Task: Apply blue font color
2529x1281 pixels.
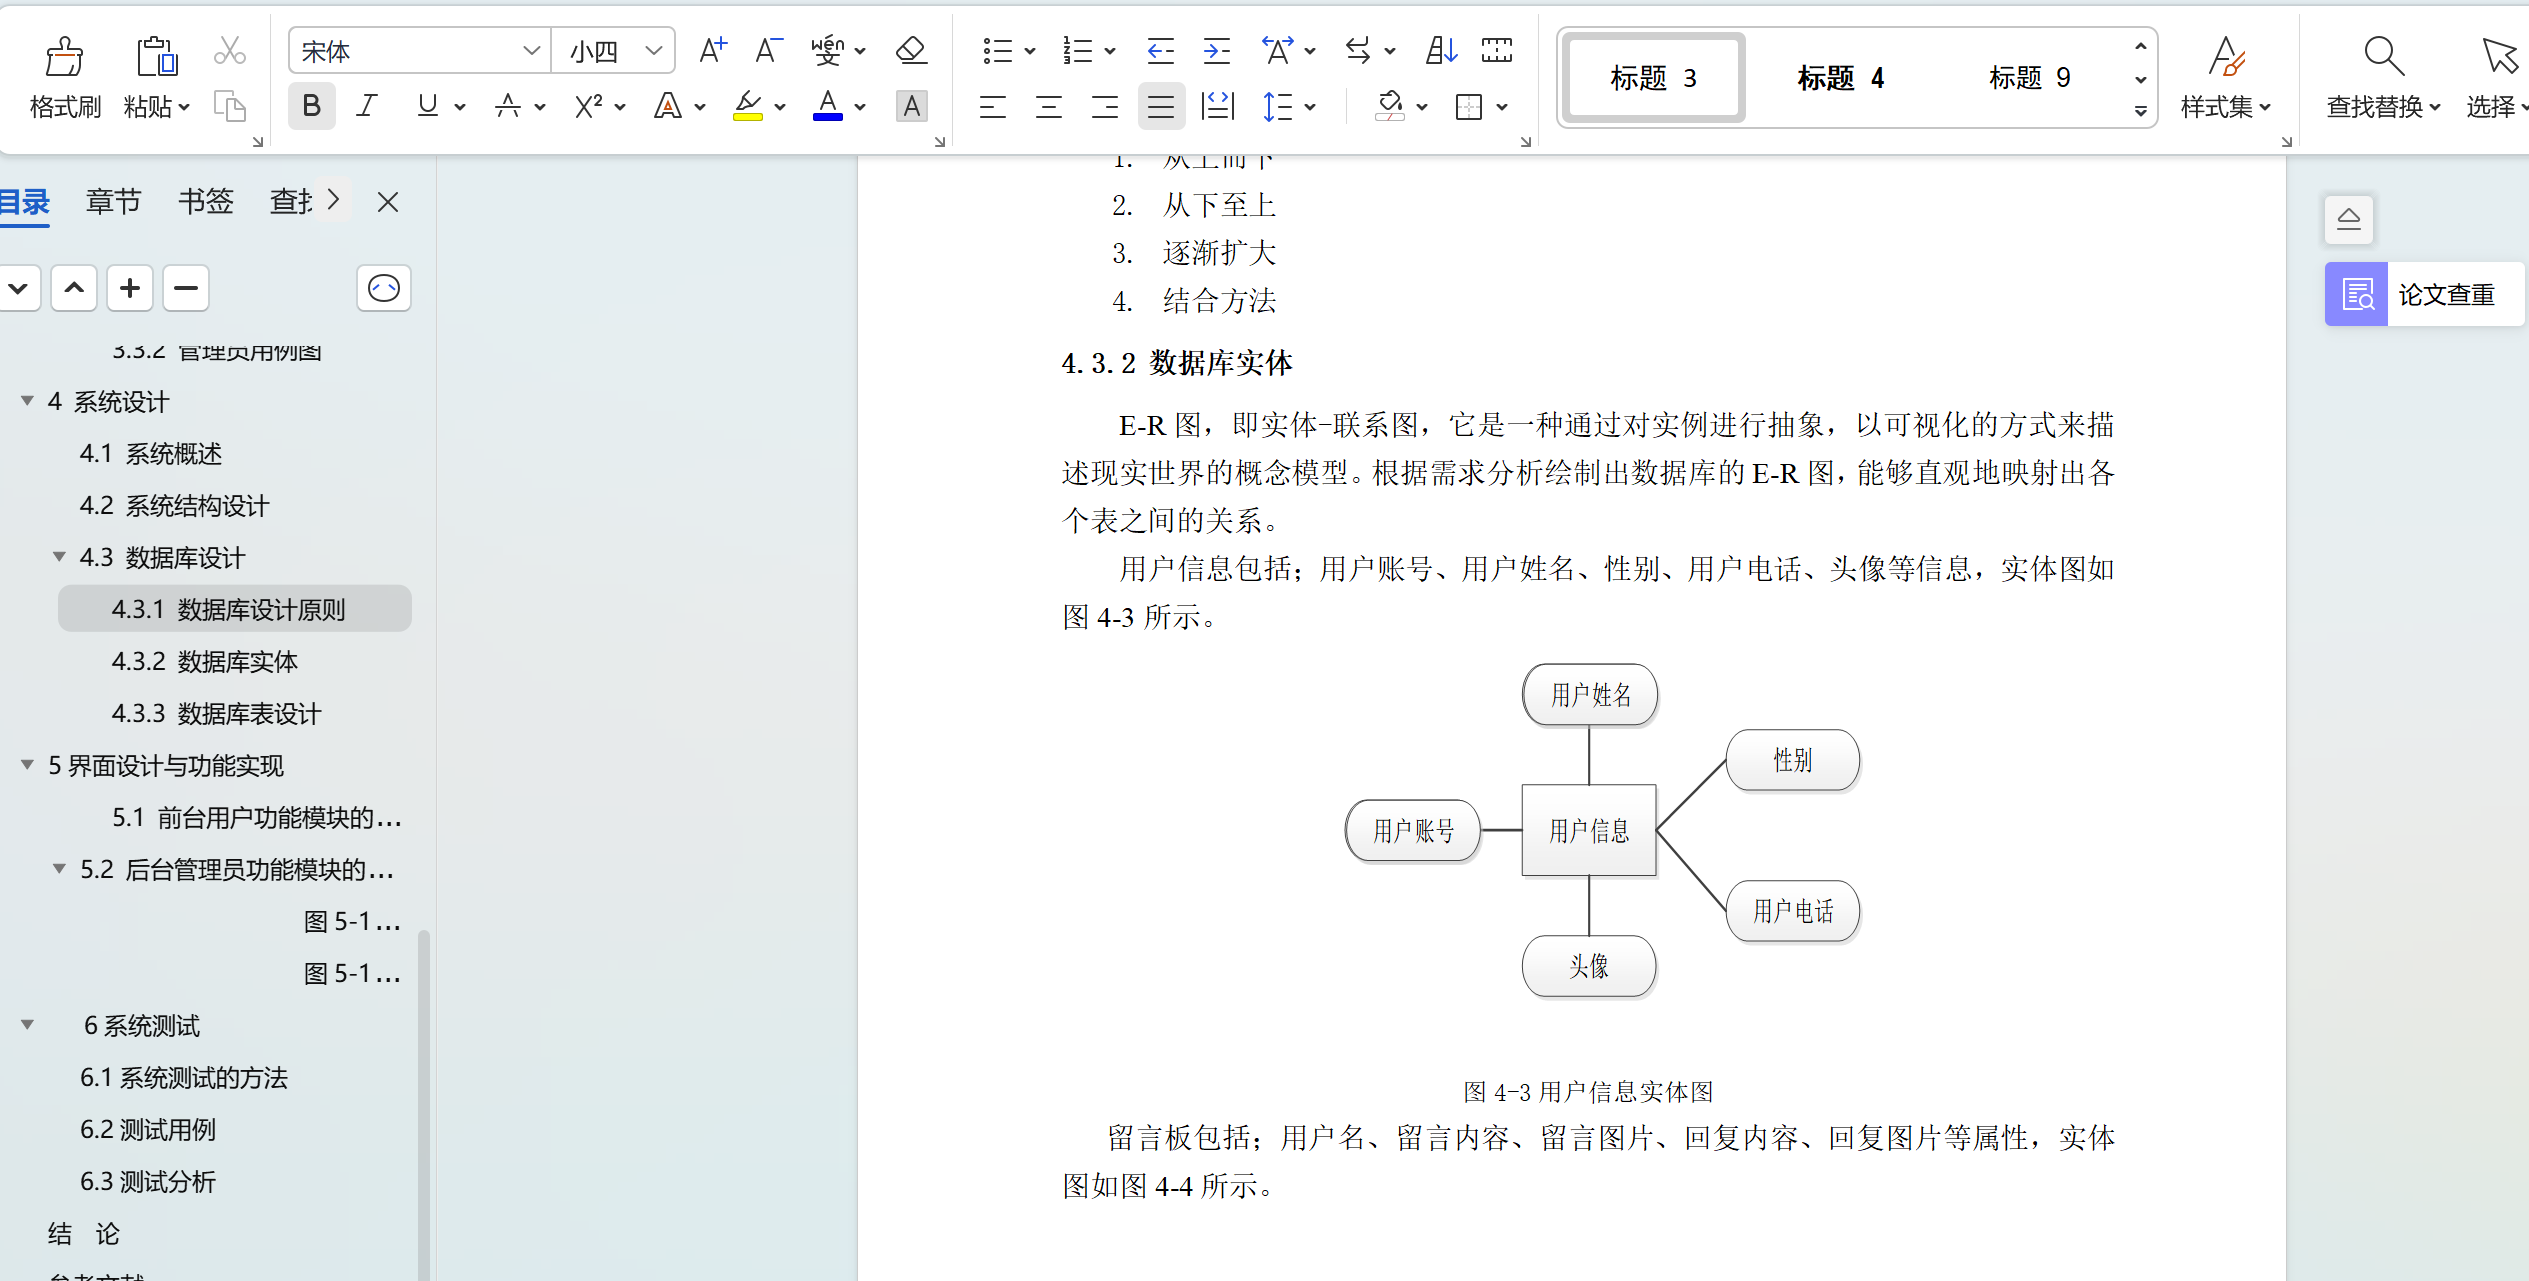Action: 827,106
